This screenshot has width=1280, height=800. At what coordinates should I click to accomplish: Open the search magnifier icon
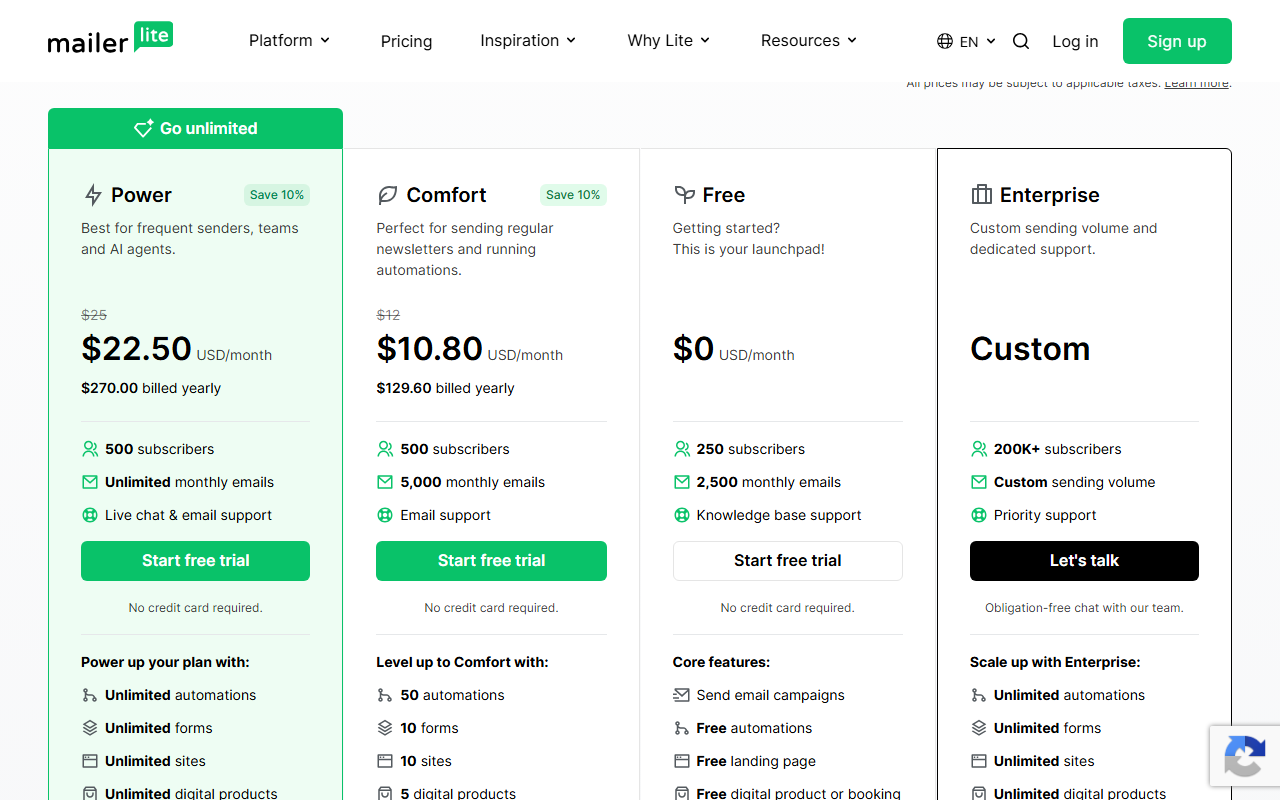tap(1021, 41)
